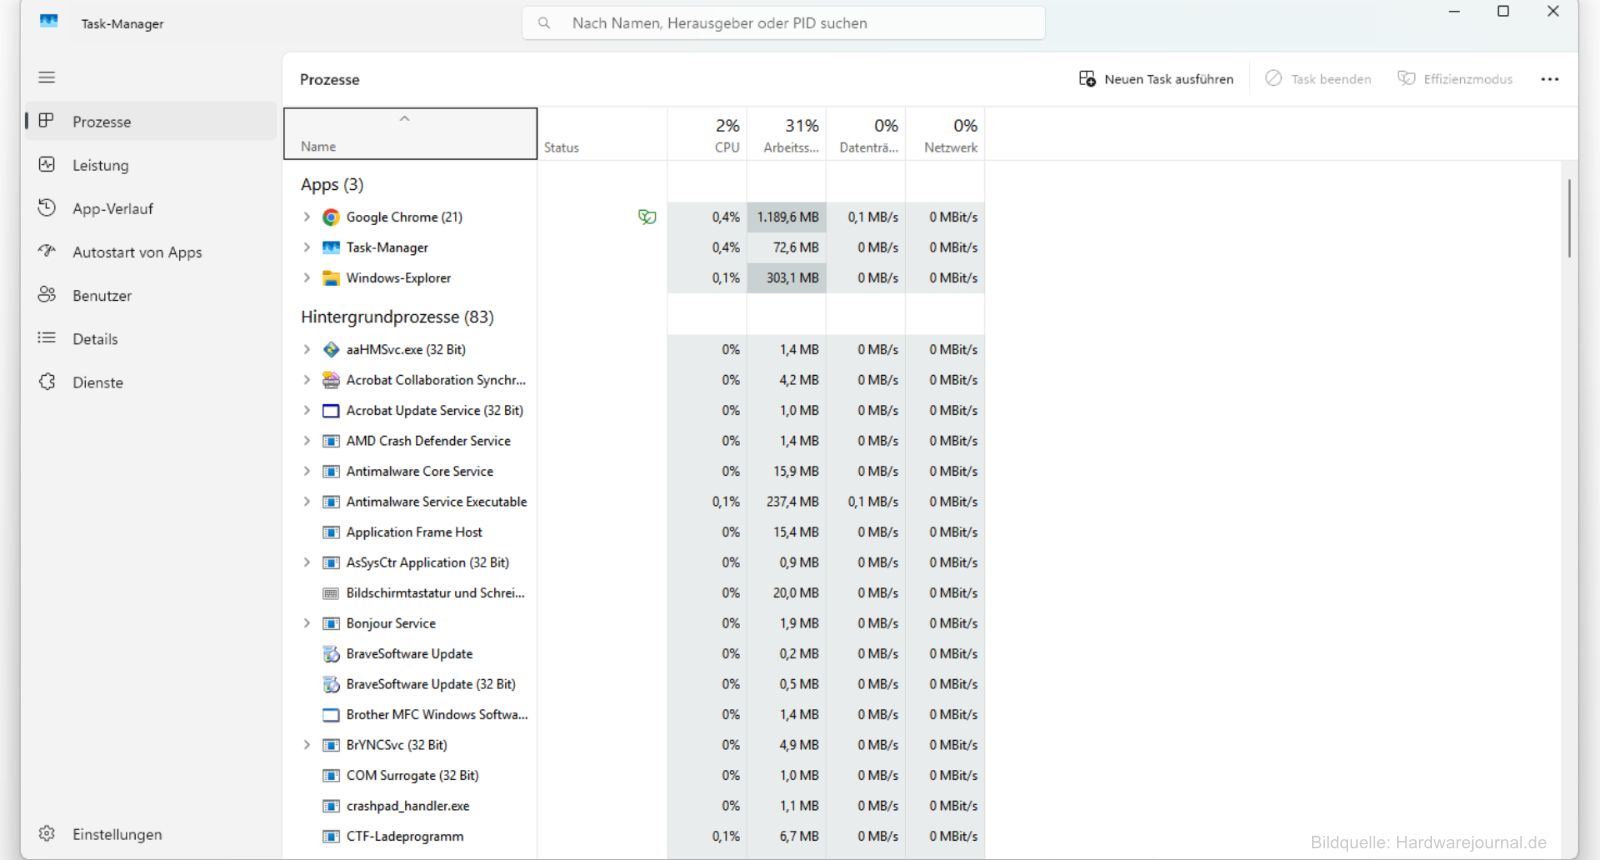
Task: Sort by the Netzwerk column header
Action: tap(945, 134)
